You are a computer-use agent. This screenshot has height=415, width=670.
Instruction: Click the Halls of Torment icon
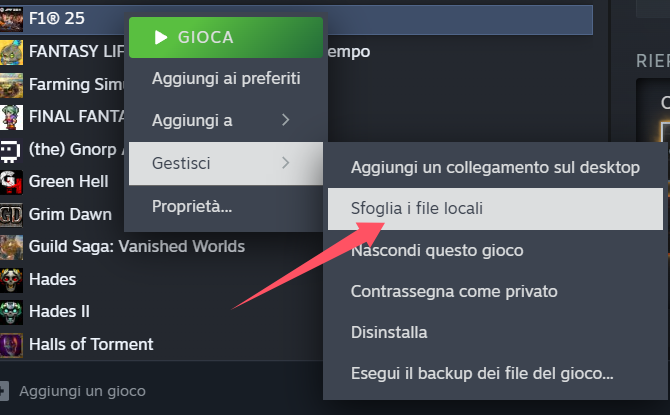point(11,344)
